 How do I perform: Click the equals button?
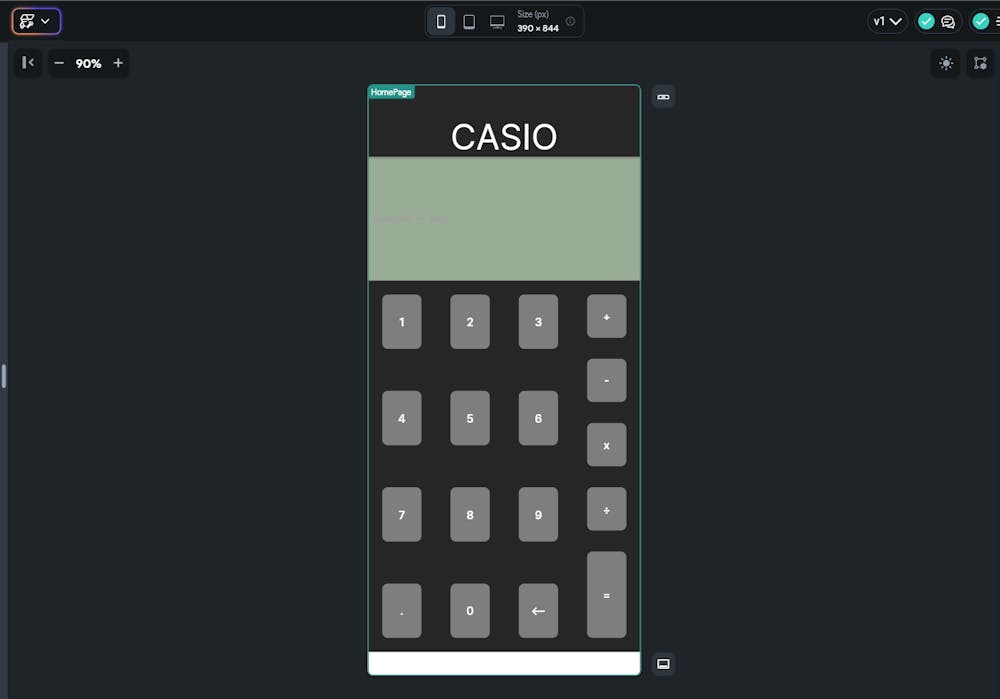click(607, 594)
